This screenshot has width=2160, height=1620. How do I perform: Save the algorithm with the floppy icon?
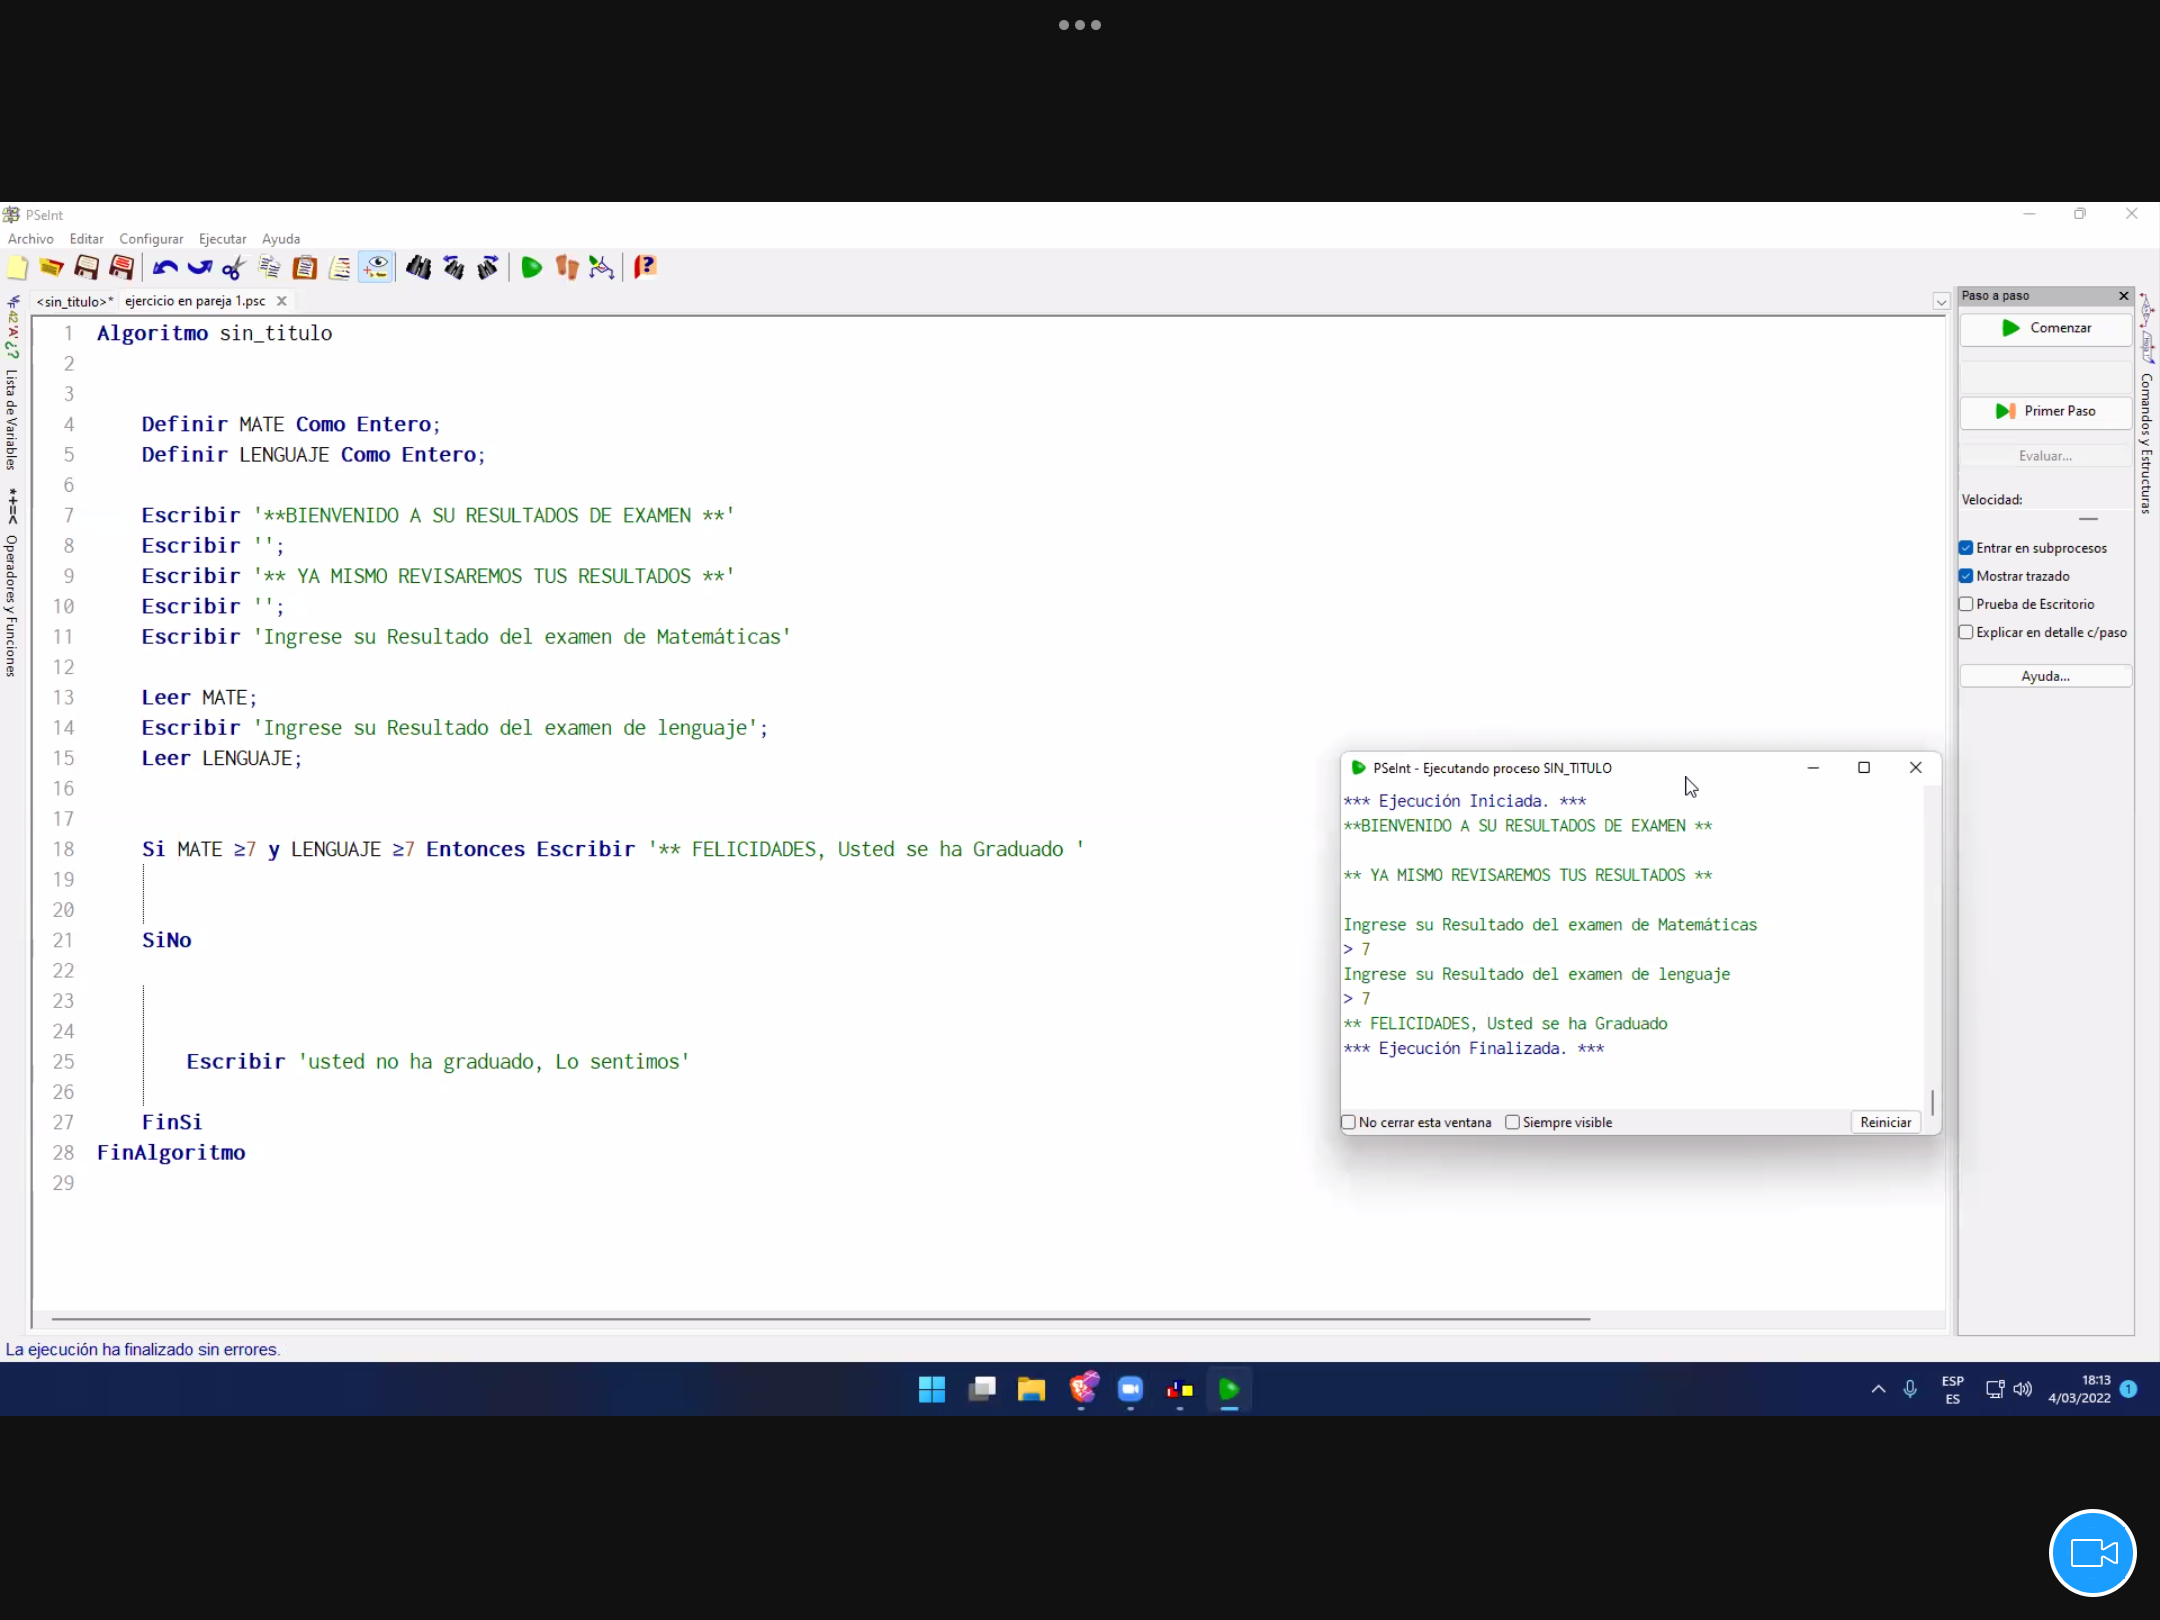pos(87,268)
